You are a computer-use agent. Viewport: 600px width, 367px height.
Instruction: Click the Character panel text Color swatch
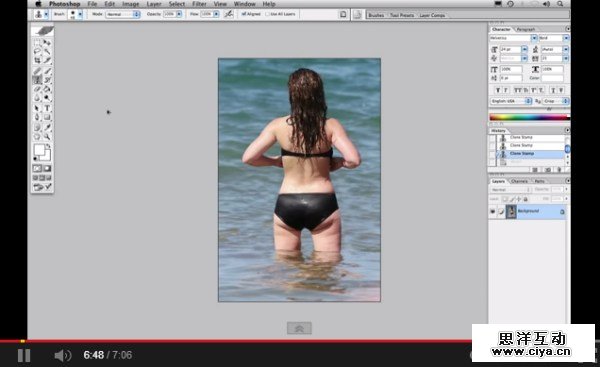click(552, 78)
